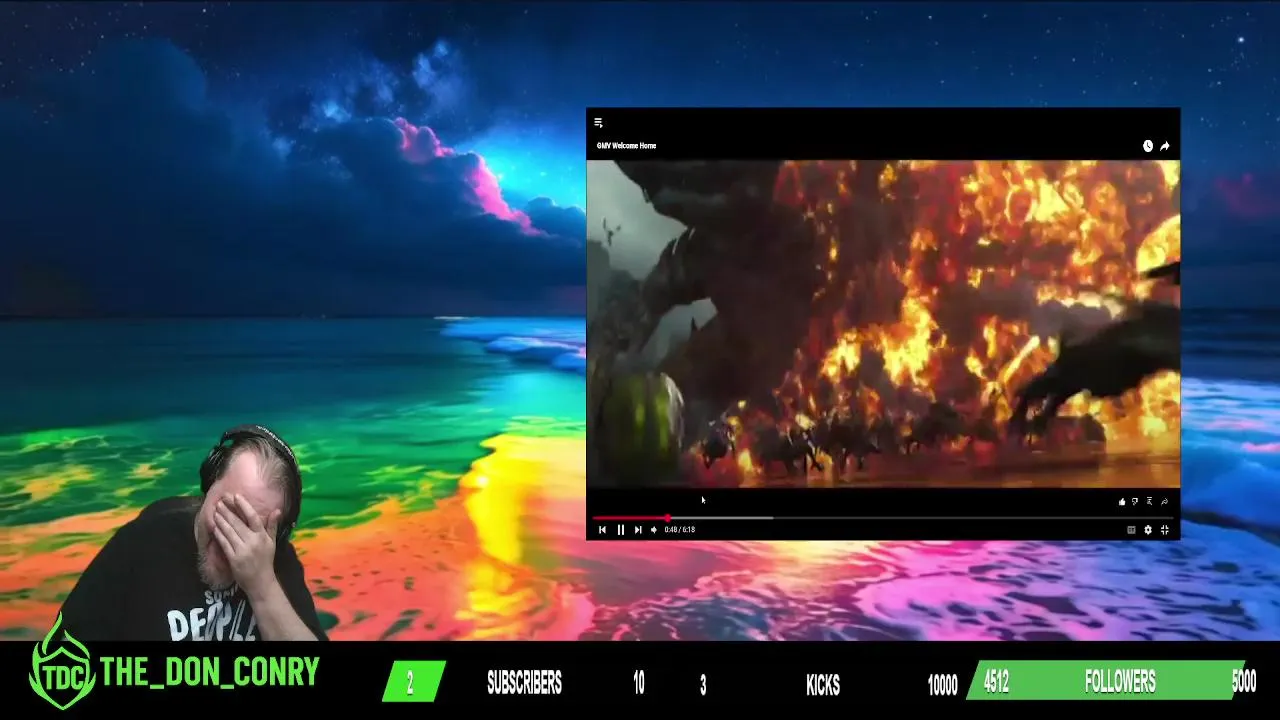The height and width of the screenshot is (720, 1280).
Task: Click the share arrow beside the video title
Action: point(1165,146)
